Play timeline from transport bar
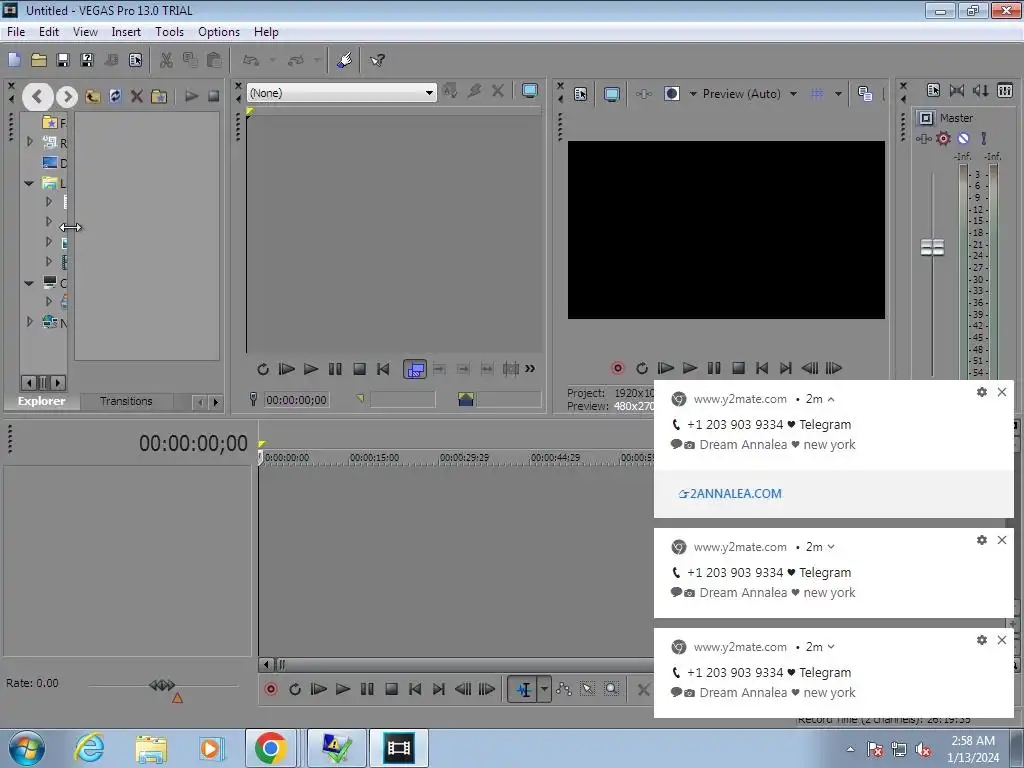This screenshot has height=768, width=1024. 342,689
